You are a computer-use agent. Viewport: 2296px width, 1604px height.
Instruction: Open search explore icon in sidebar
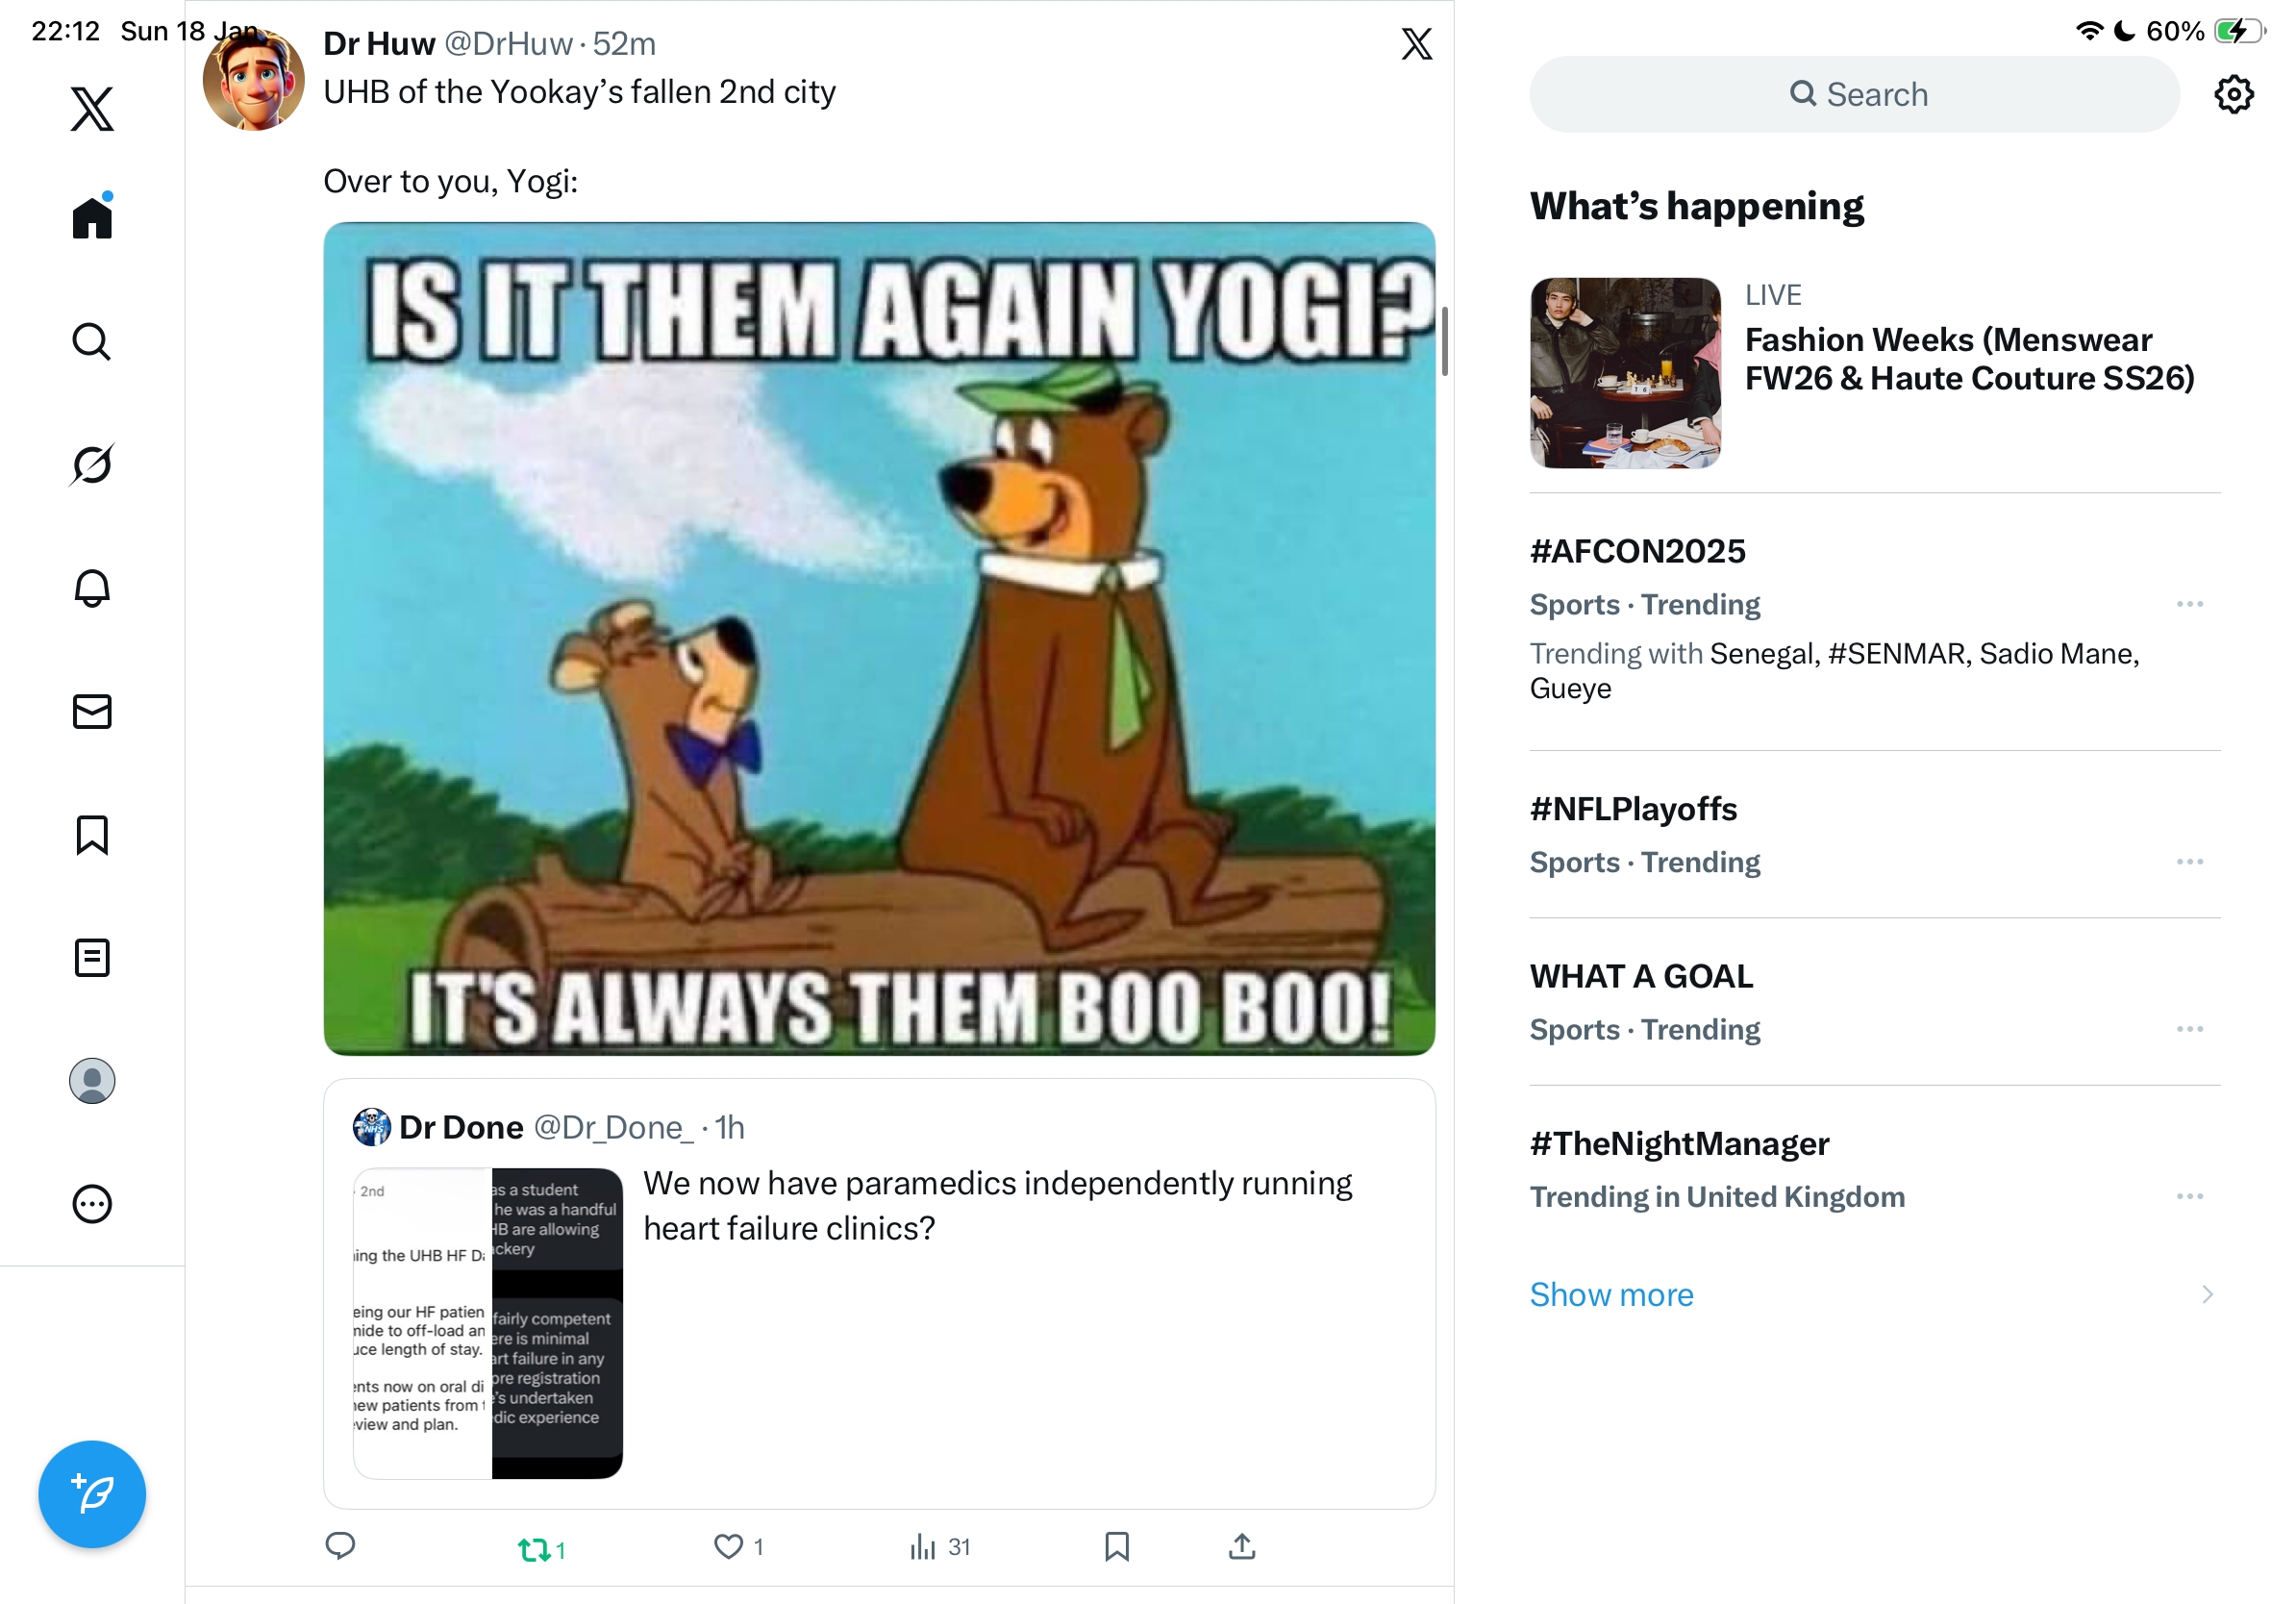pyautogui.click(x=92, y=342)
